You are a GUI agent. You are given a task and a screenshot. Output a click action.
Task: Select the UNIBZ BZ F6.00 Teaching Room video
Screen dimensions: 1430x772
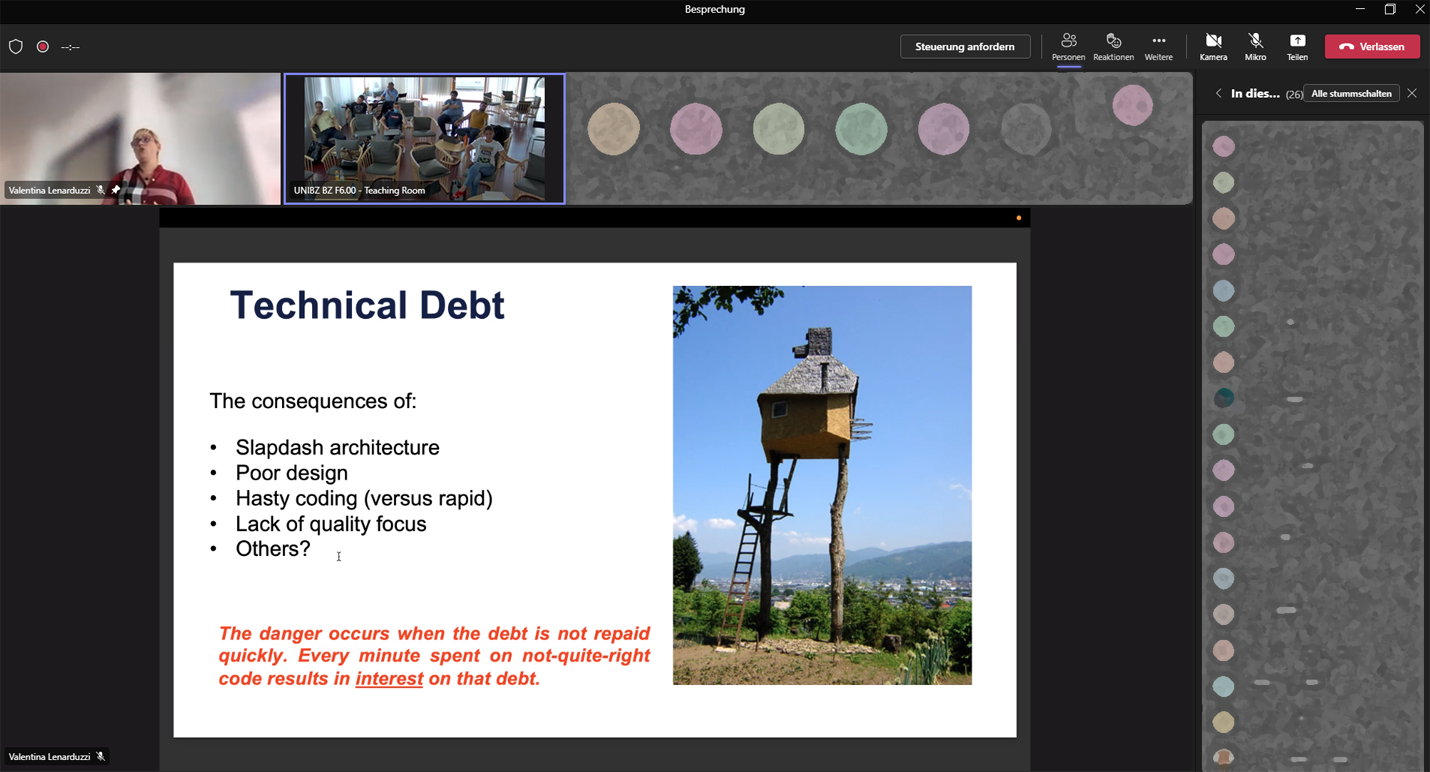pyautogui.click(x=424, y=138)
